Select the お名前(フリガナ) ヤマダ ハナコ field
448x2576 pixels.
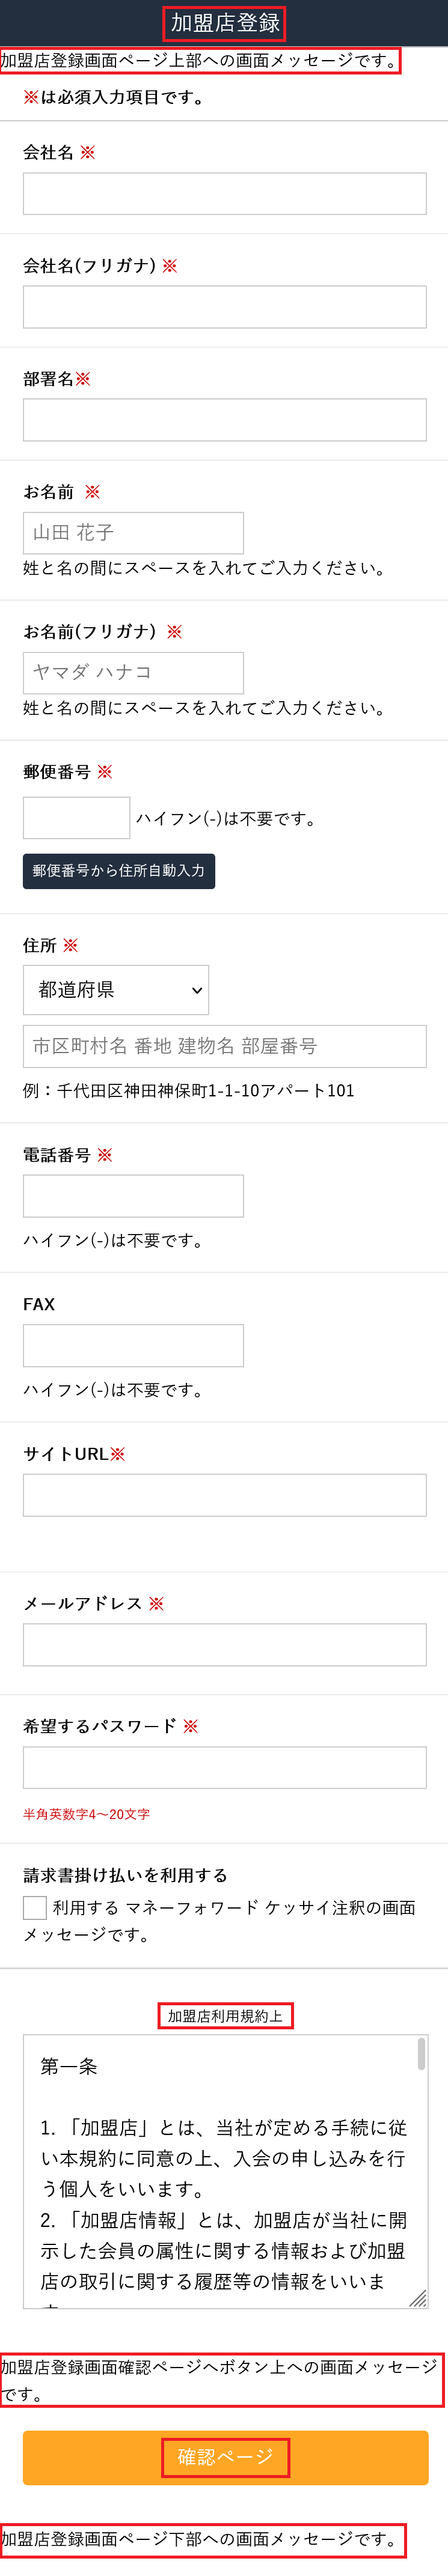(x=133, y=673)
